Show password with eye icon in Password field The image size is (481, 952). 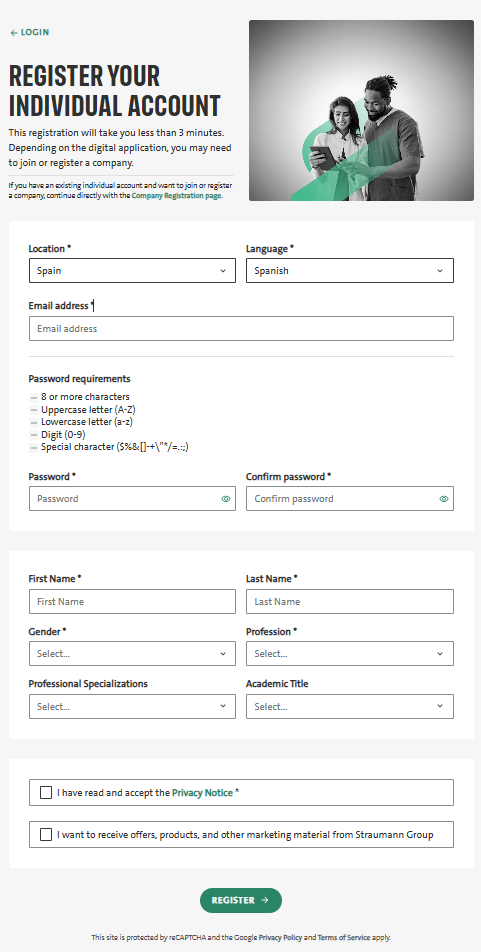point(226,498)
